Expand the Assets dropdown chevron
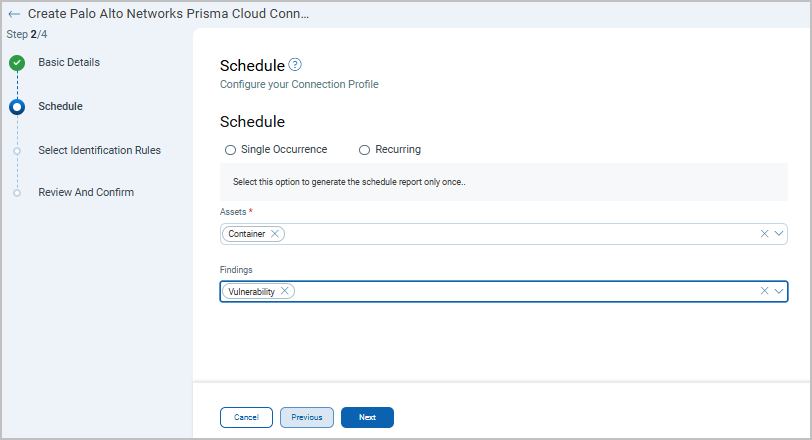 pos(779,234)
